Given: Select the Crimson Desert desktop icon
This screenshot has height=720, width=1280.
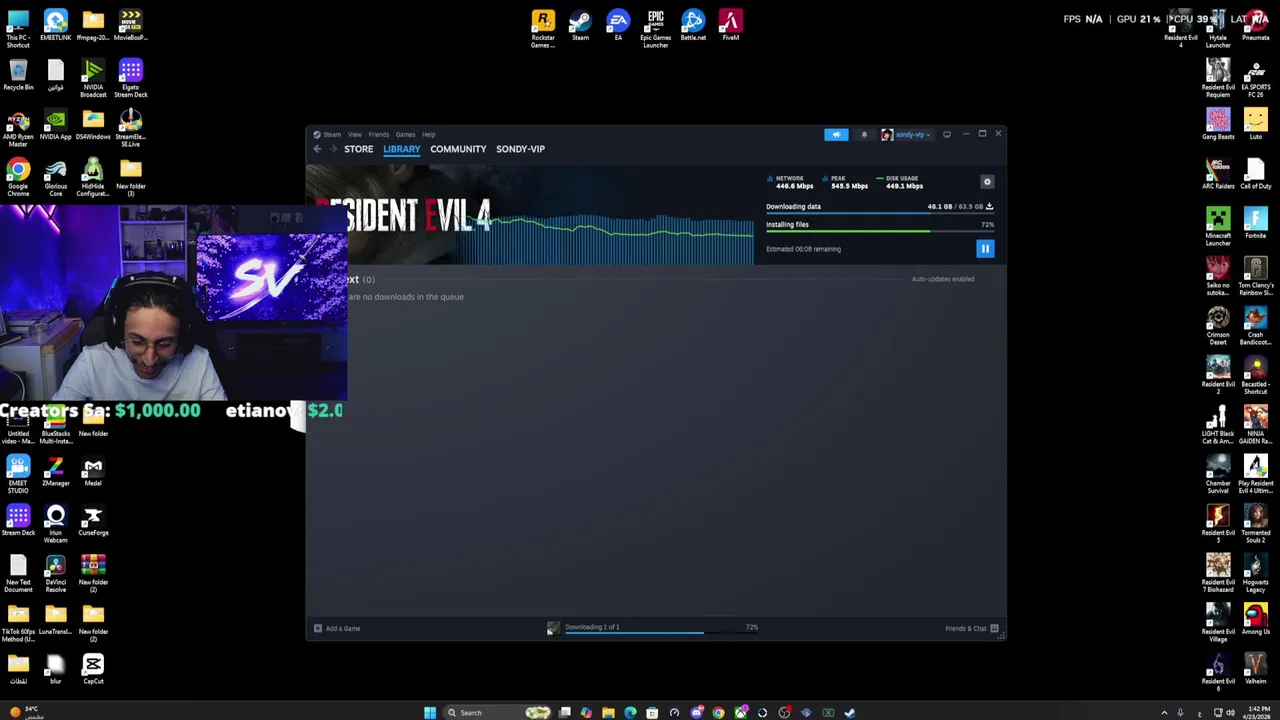Looking at the screenshot, I should point(1218,327).
